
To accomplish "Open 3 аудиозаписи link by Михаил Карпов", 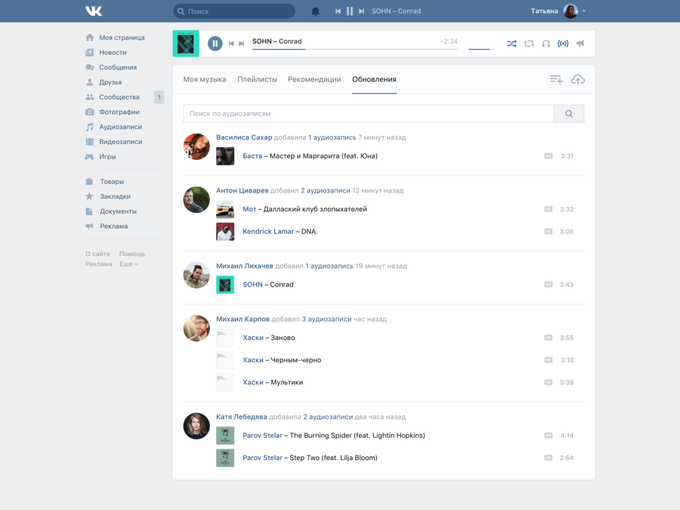I will [x=327, y=319].
